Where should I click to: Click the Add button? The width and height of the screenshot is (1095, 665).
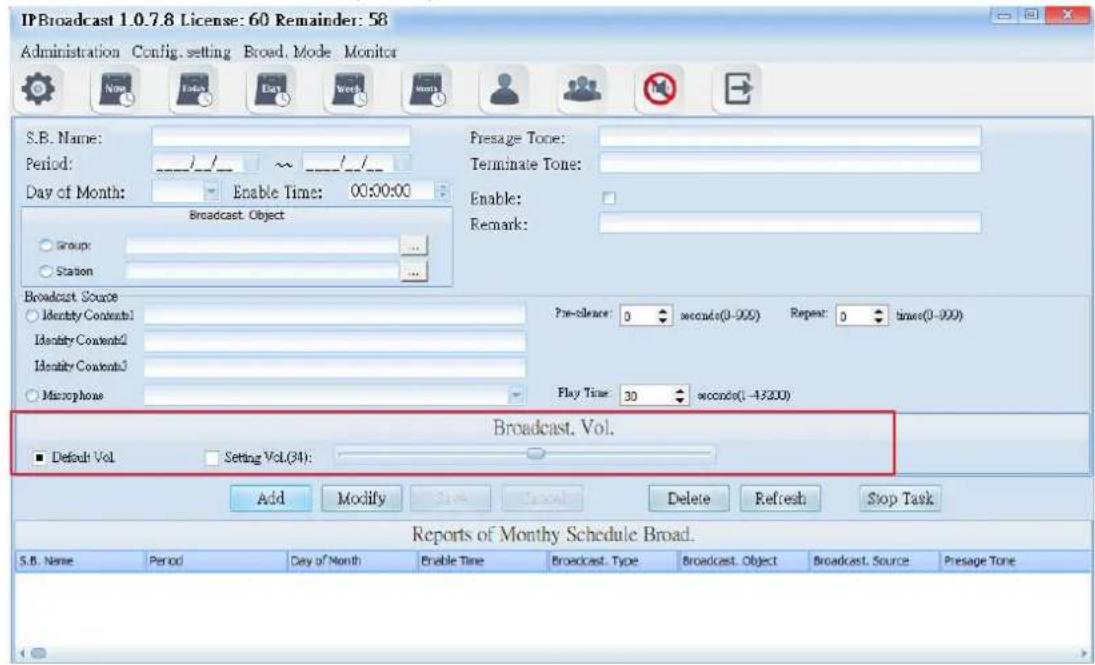pyautogui.click(x=271, y=499)
